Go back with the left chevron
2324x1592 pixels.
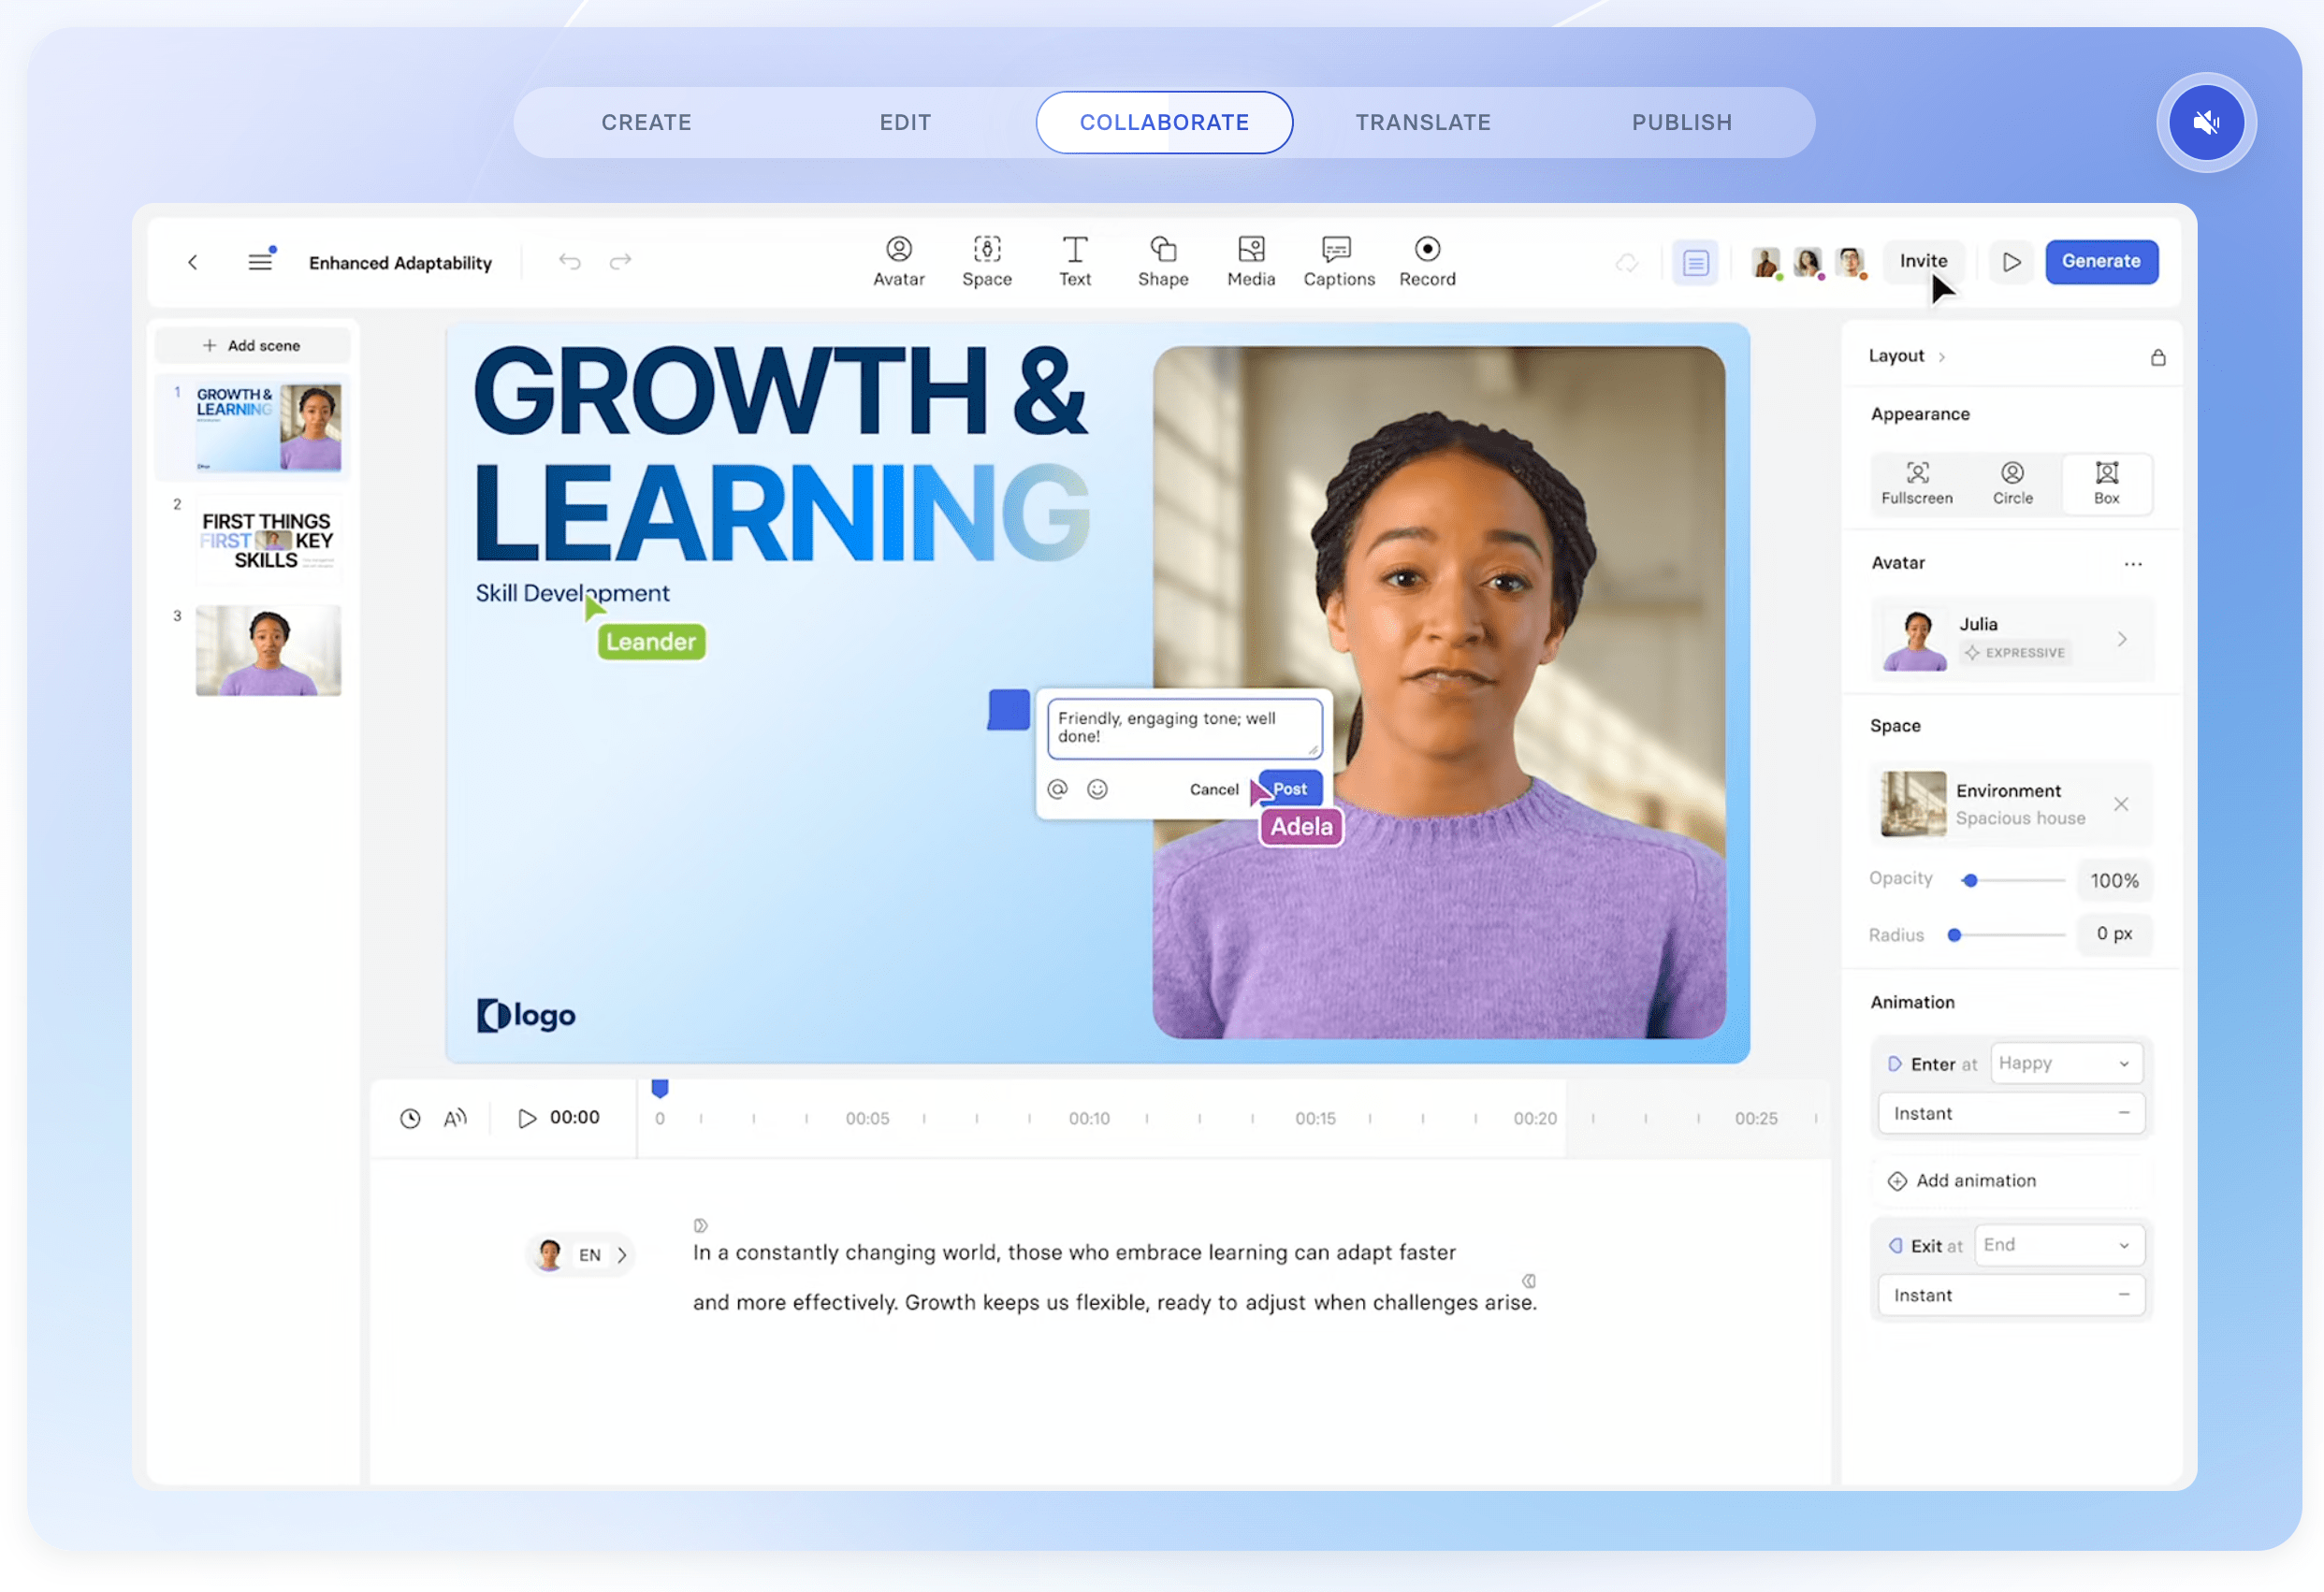192,262
